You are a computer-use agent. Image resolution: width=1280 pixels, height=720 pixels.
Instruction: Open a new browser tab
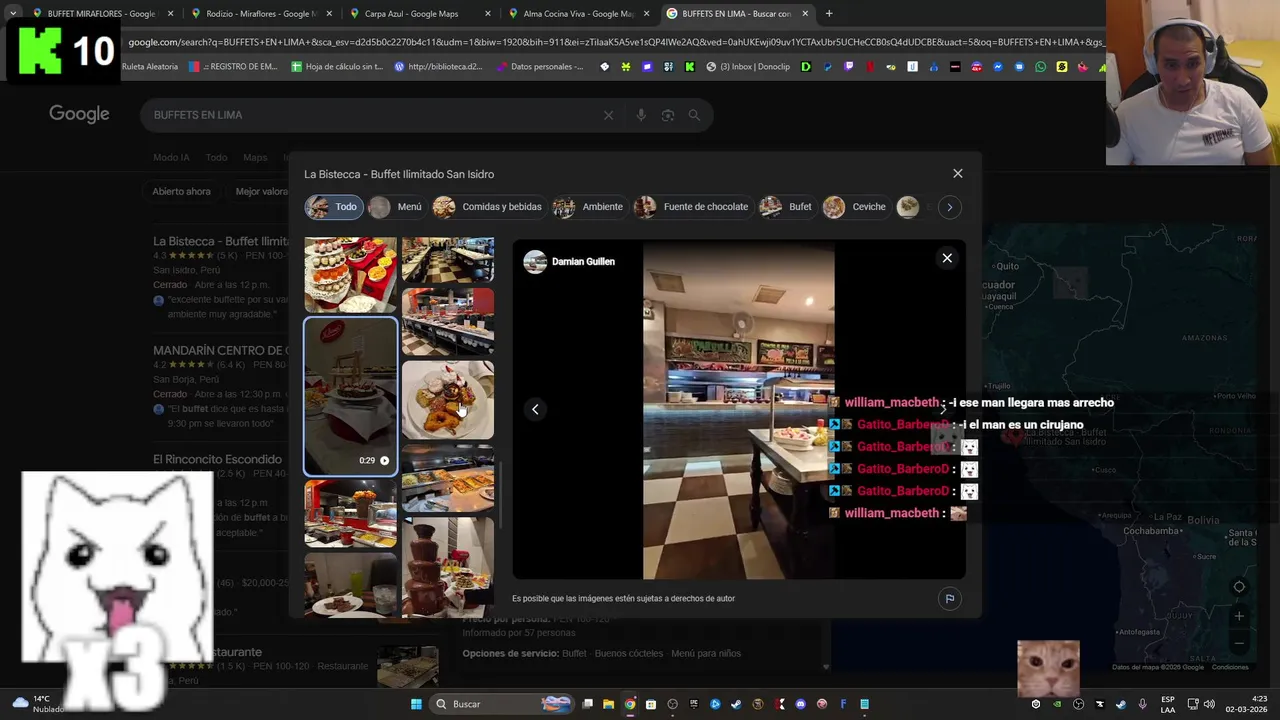click(829, 14)
